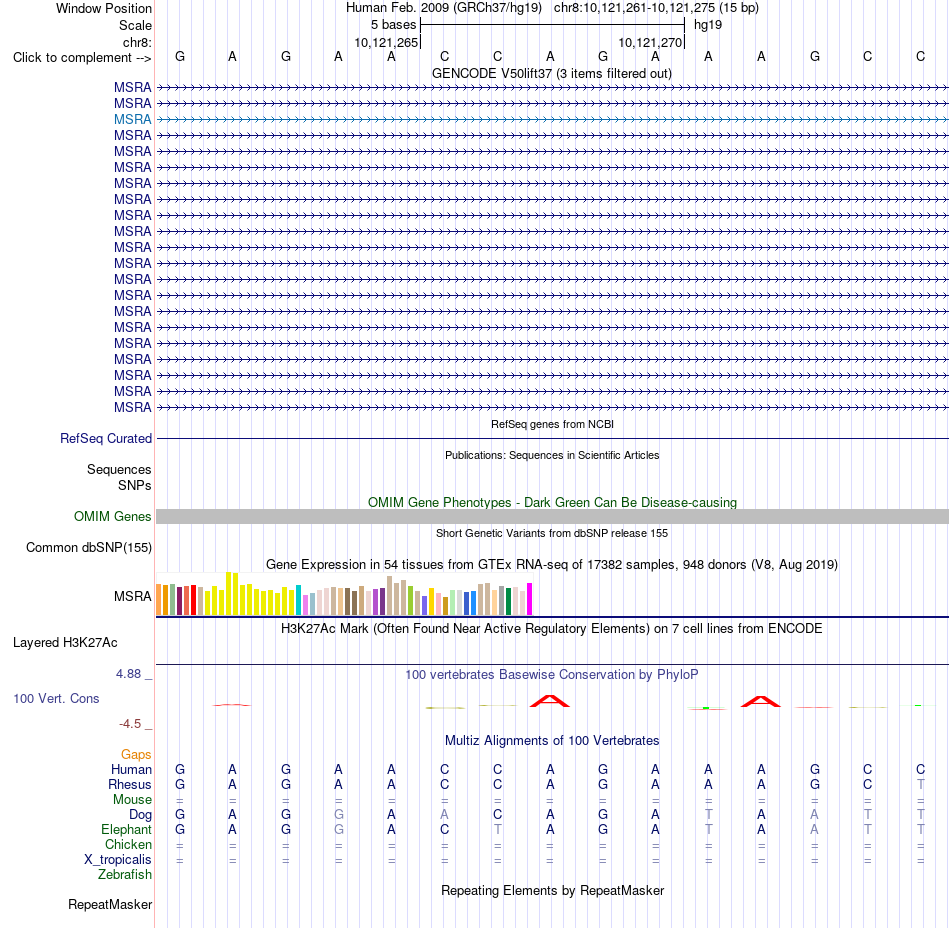Select the Human alignment row label
The width and height of the screenshot is (950, 928).
pyautogui.click(x=131, y=769)
